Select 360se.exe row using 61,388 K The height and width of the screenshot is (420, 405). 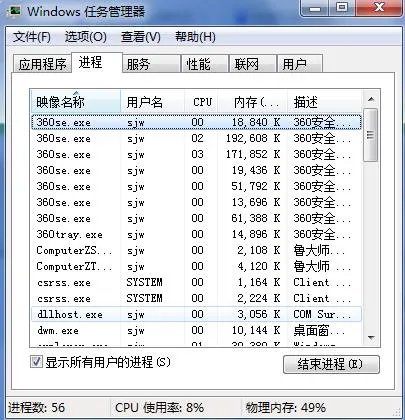tap(196, 218)
